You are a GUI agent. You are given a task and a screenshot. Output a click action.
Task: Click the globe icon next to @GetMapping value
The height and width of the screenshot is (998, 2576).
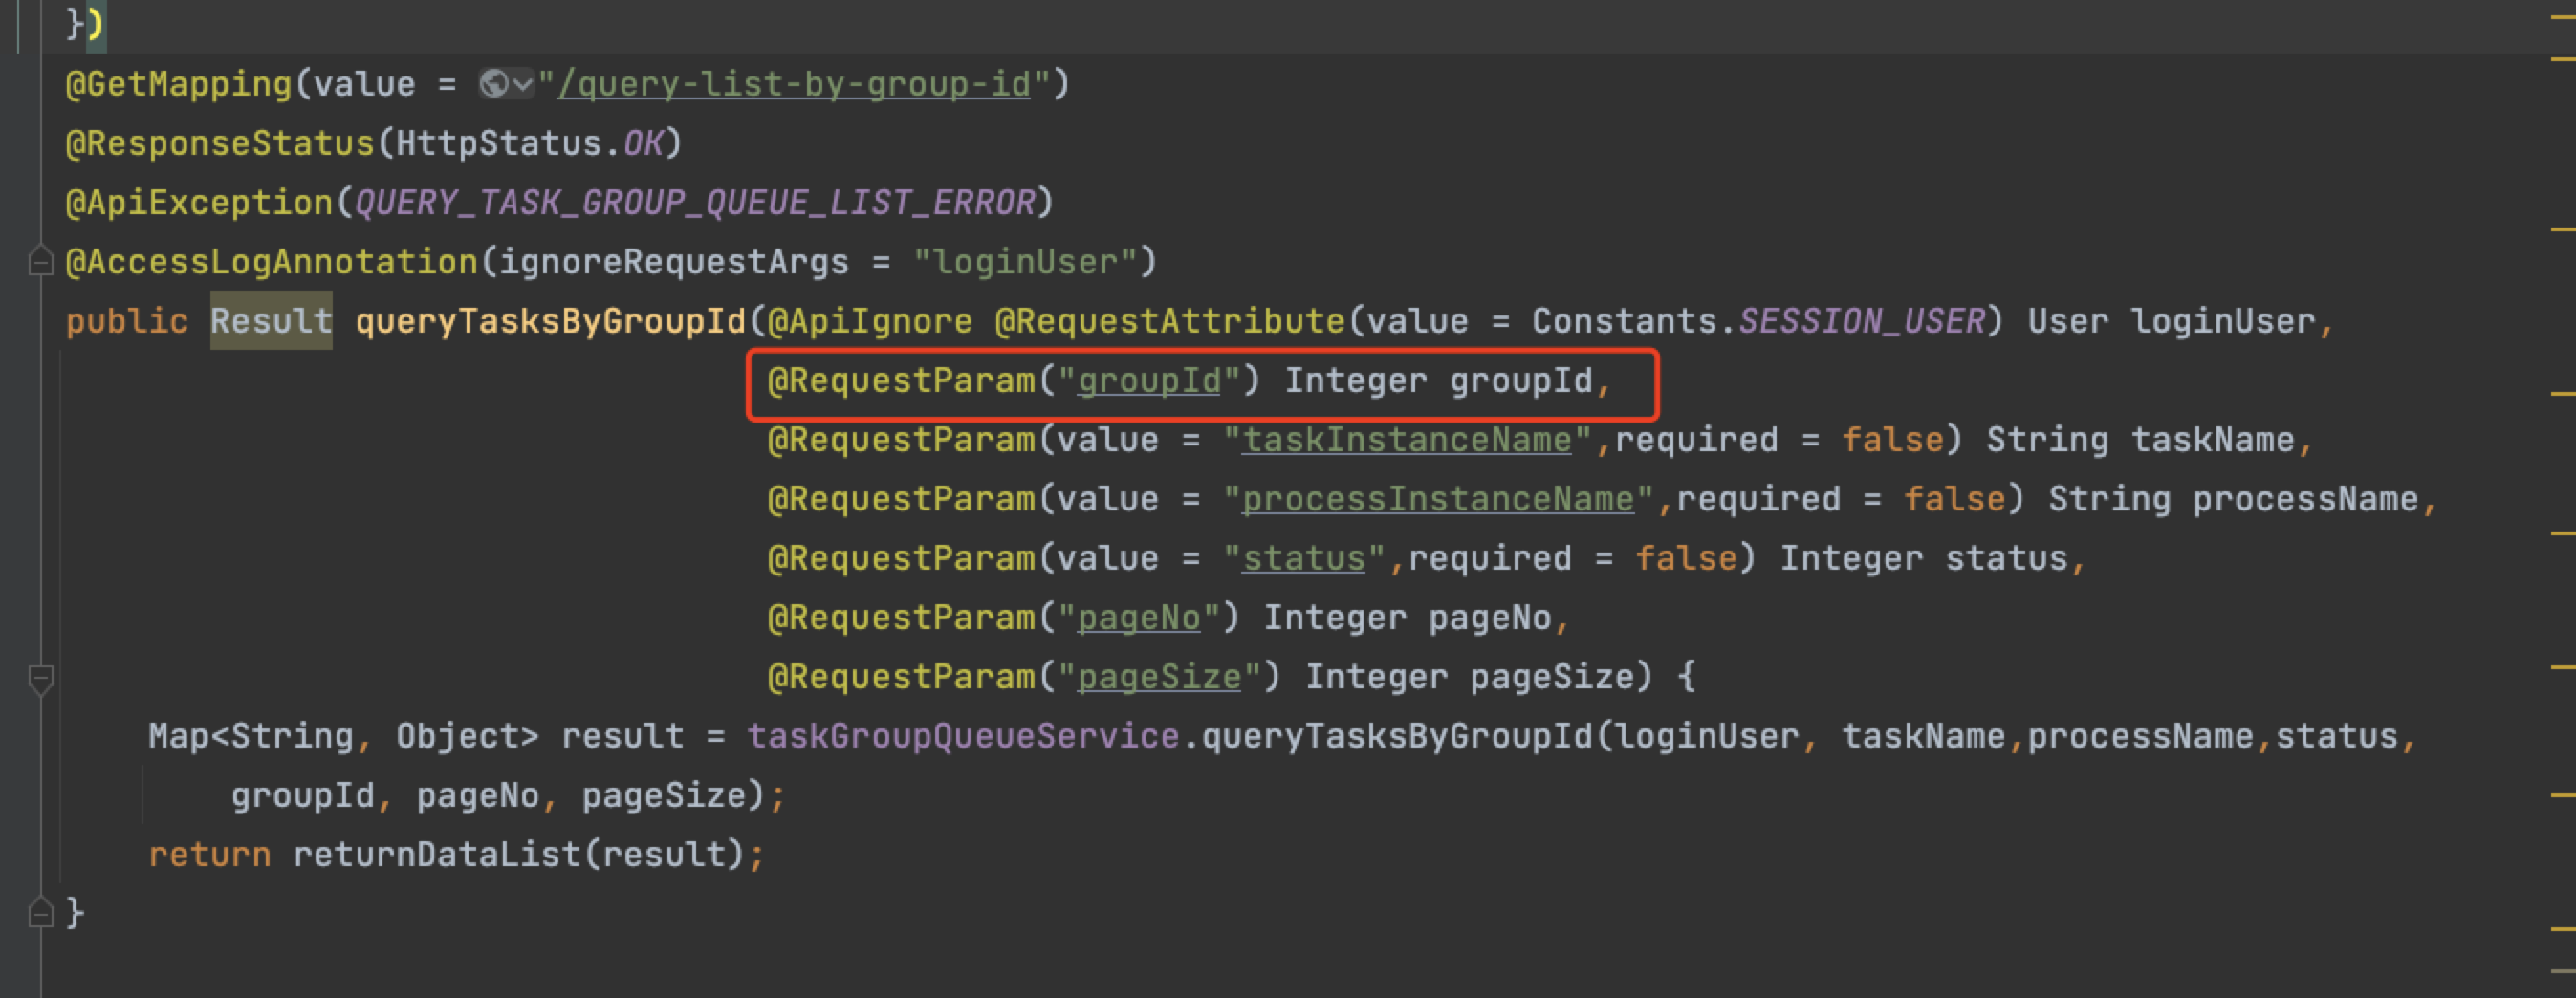tap(493, 83)
